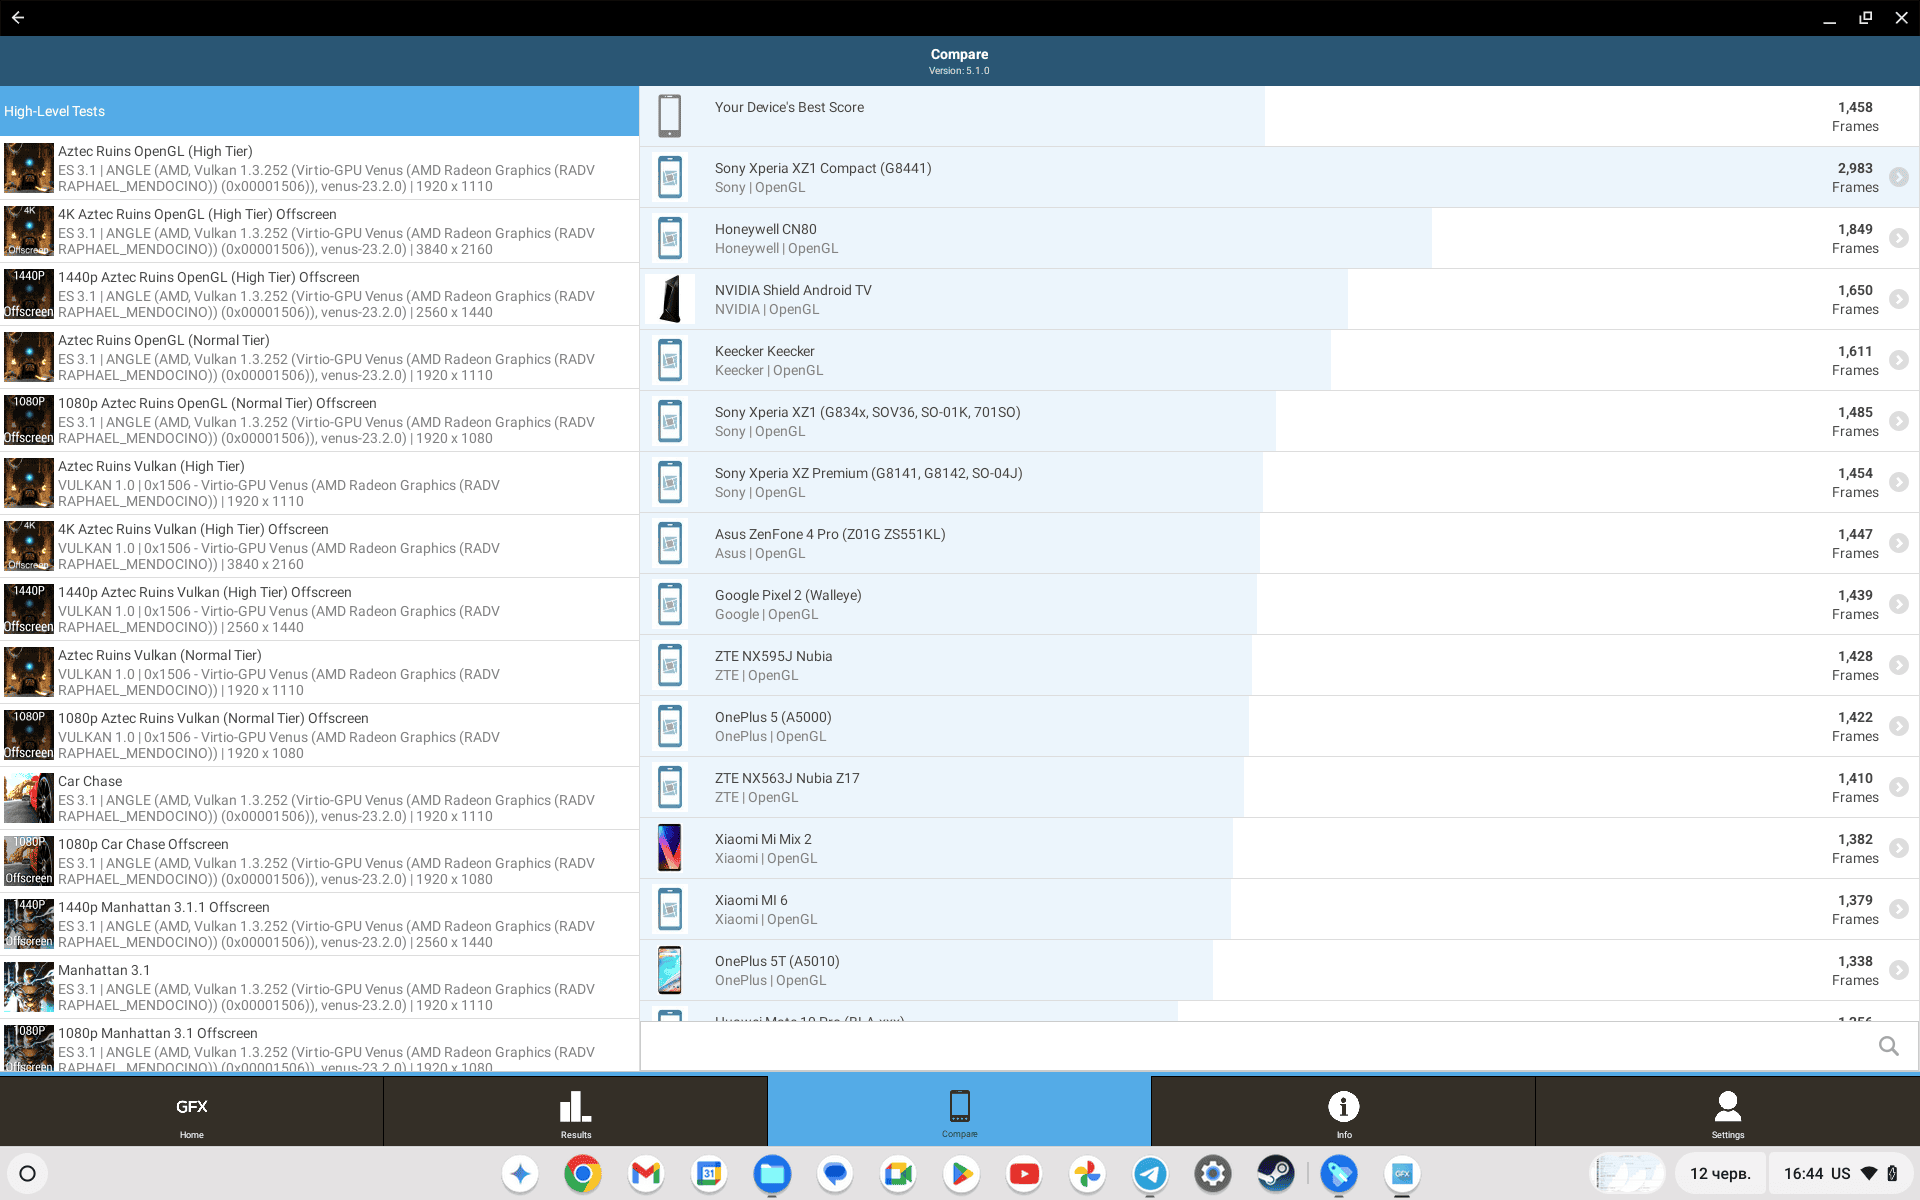Switch to the Results tab
Image resolution: width=1920 pixels, height=1200 pixels.
pyautogui.click(x=576, y=1111)
